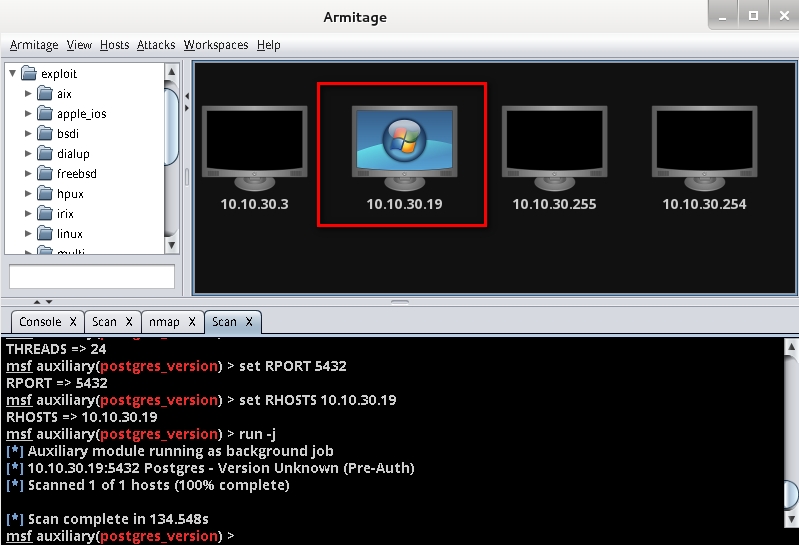Select the Windows host 10.10.30.19 icon
799x545 pixels.
404,148
